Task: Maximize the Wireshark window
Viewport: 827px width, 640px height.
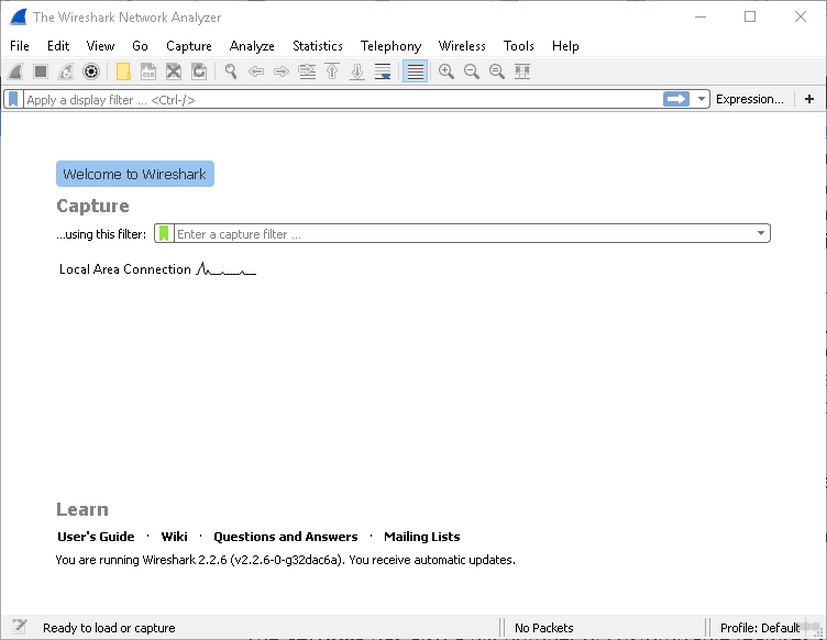Action: [x=749, y=16]
